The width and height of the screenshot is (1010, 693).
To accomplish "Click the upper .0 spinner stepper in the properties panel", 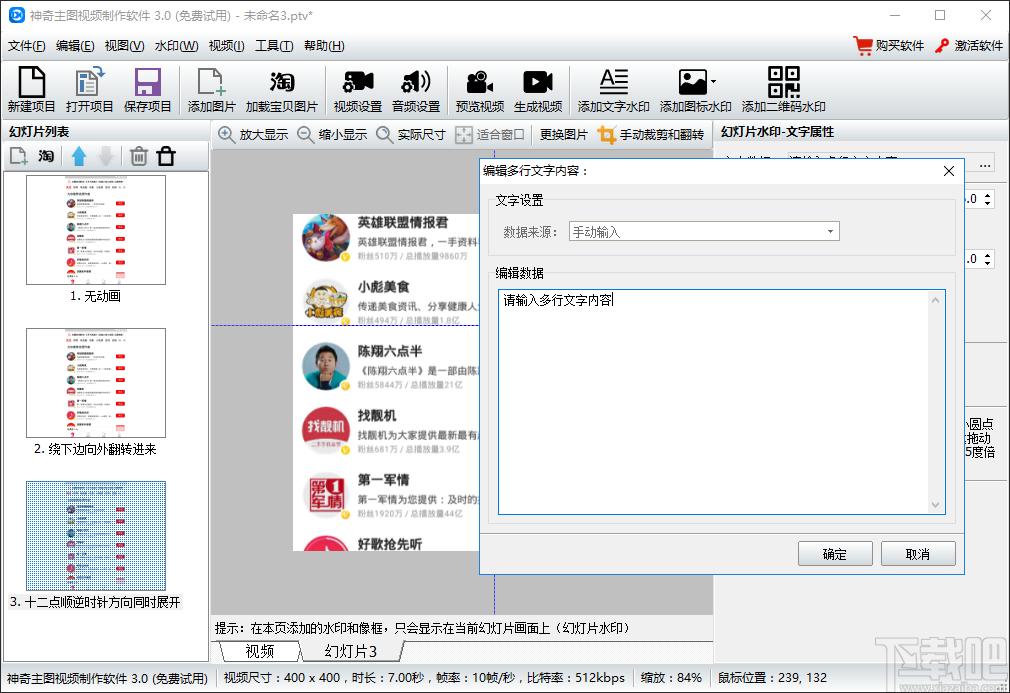I will pyautogui.click(x=987, y=199).
